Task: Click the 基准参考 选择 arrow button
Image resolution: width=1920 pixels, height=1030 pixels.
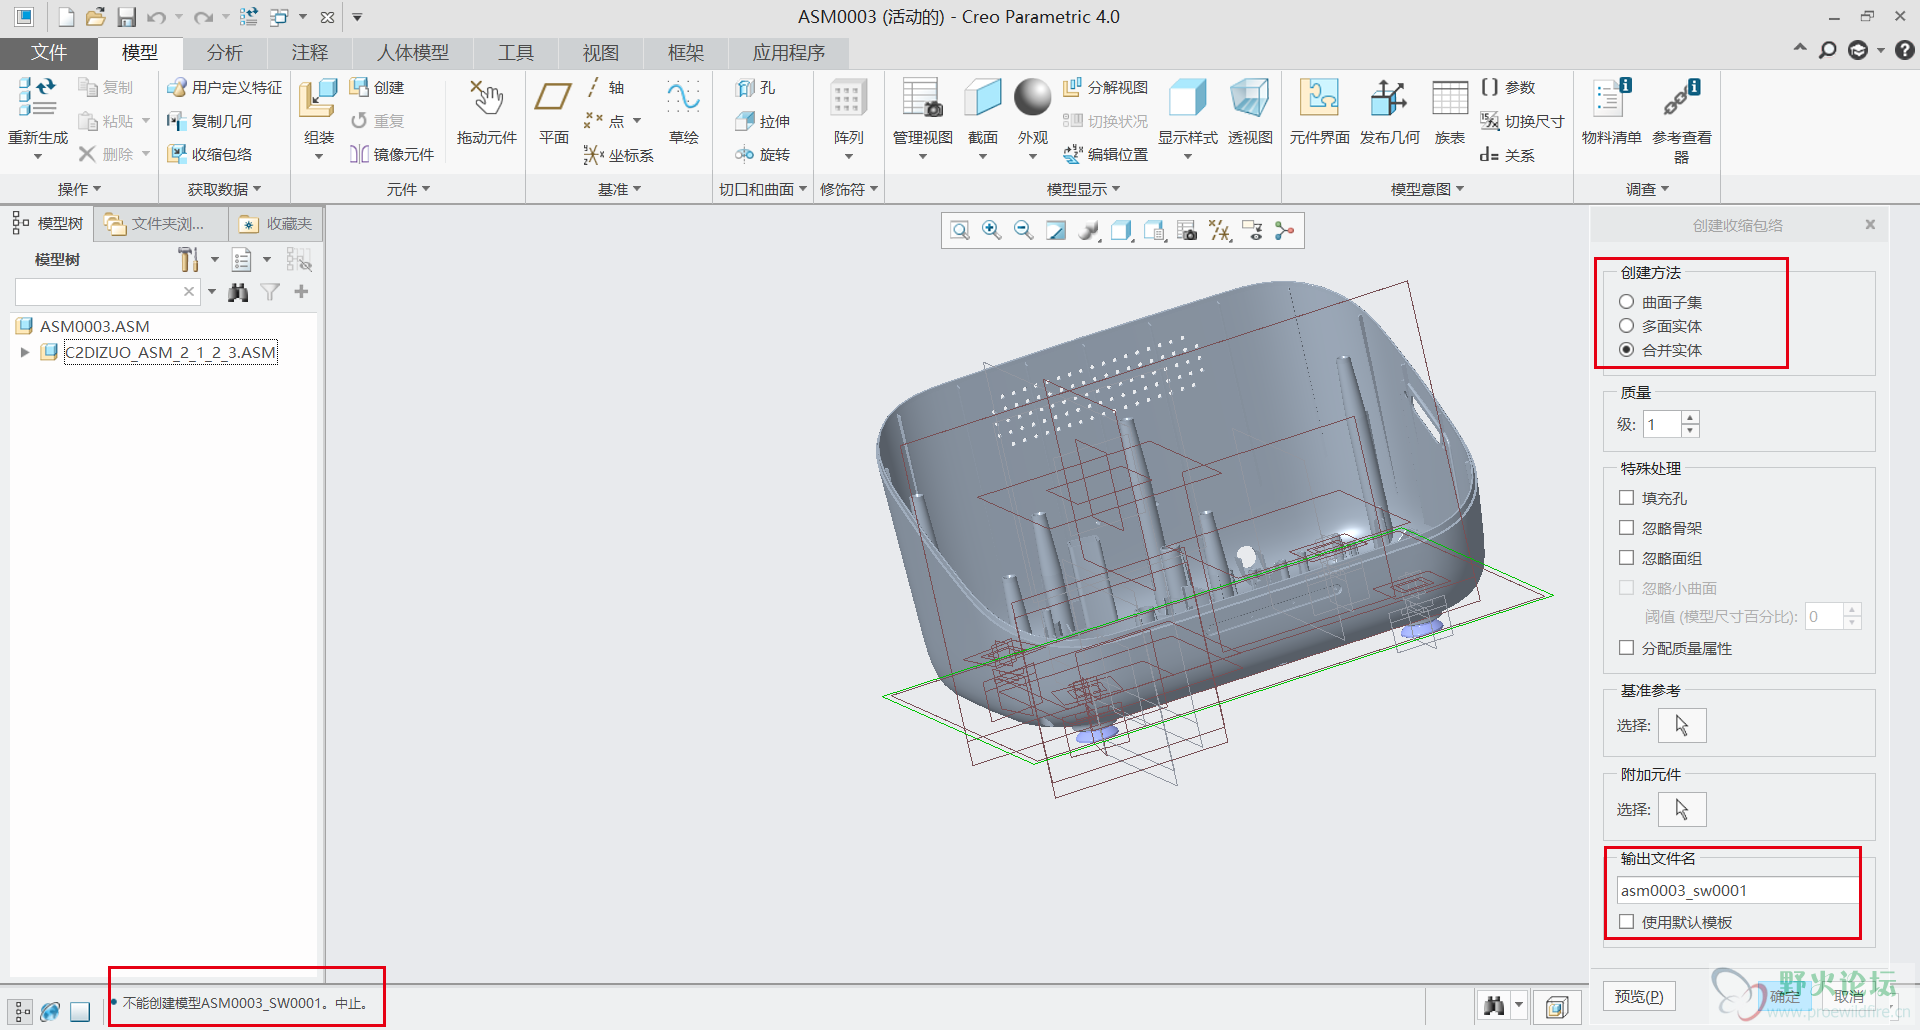Action: click(x=1681, y=725)
